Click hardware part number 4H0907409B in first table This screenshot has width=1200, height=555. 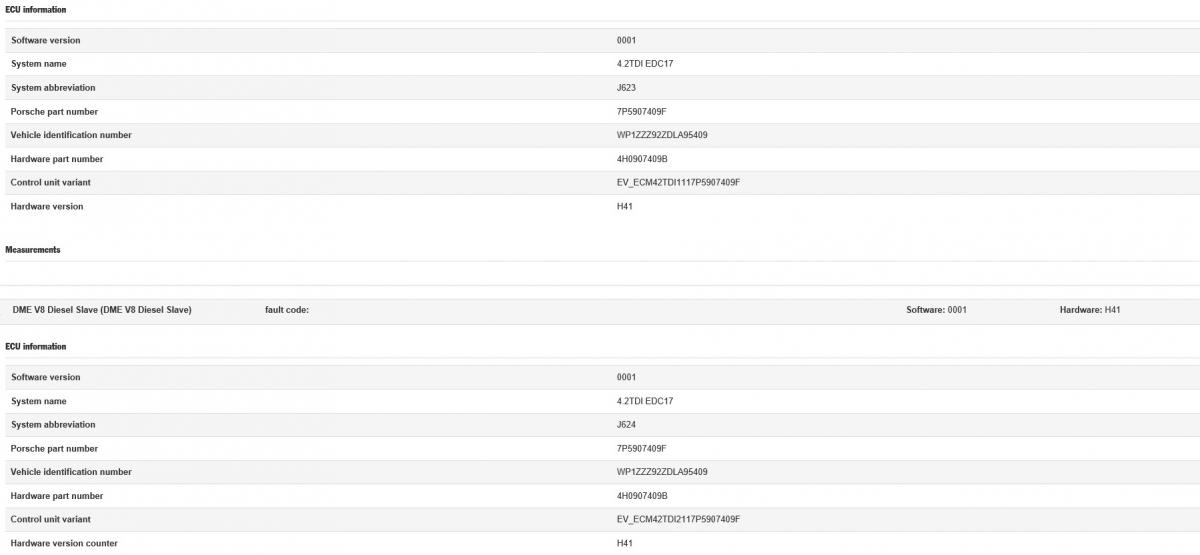point(642,159)
